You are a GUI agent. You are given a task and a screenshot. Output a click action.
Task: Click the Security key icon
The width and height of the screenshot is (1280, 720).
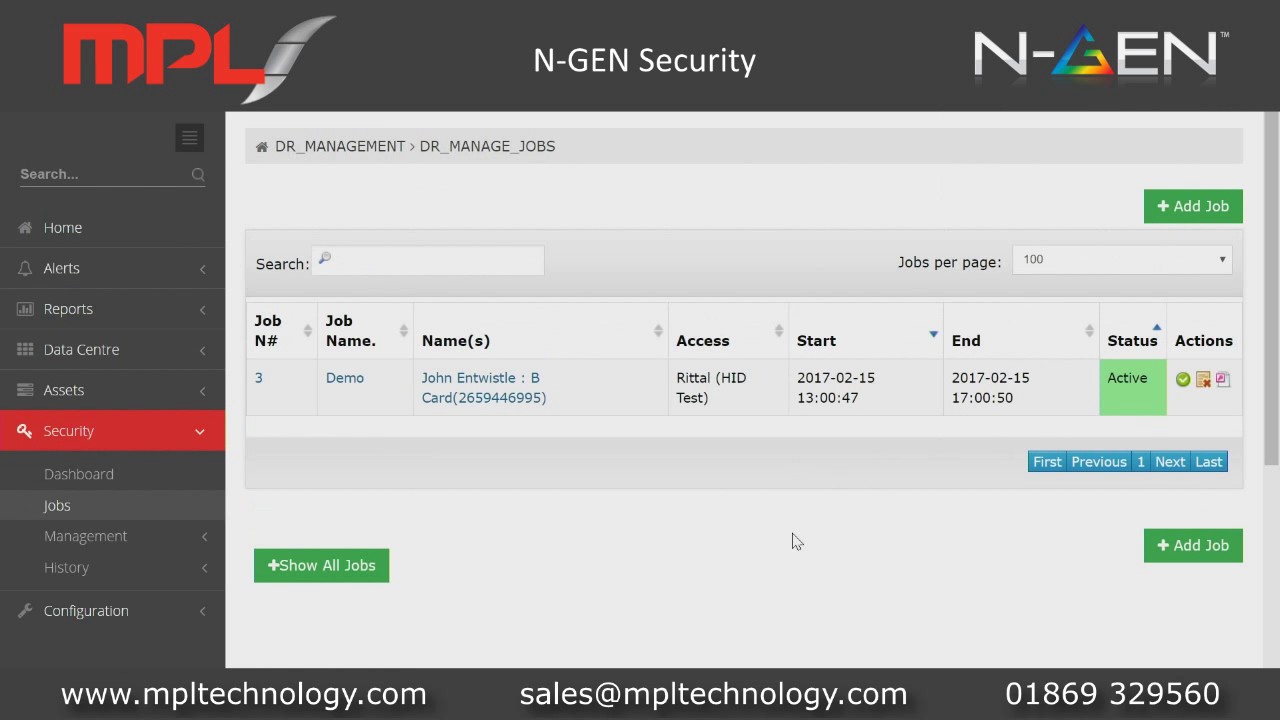[24, 430]
